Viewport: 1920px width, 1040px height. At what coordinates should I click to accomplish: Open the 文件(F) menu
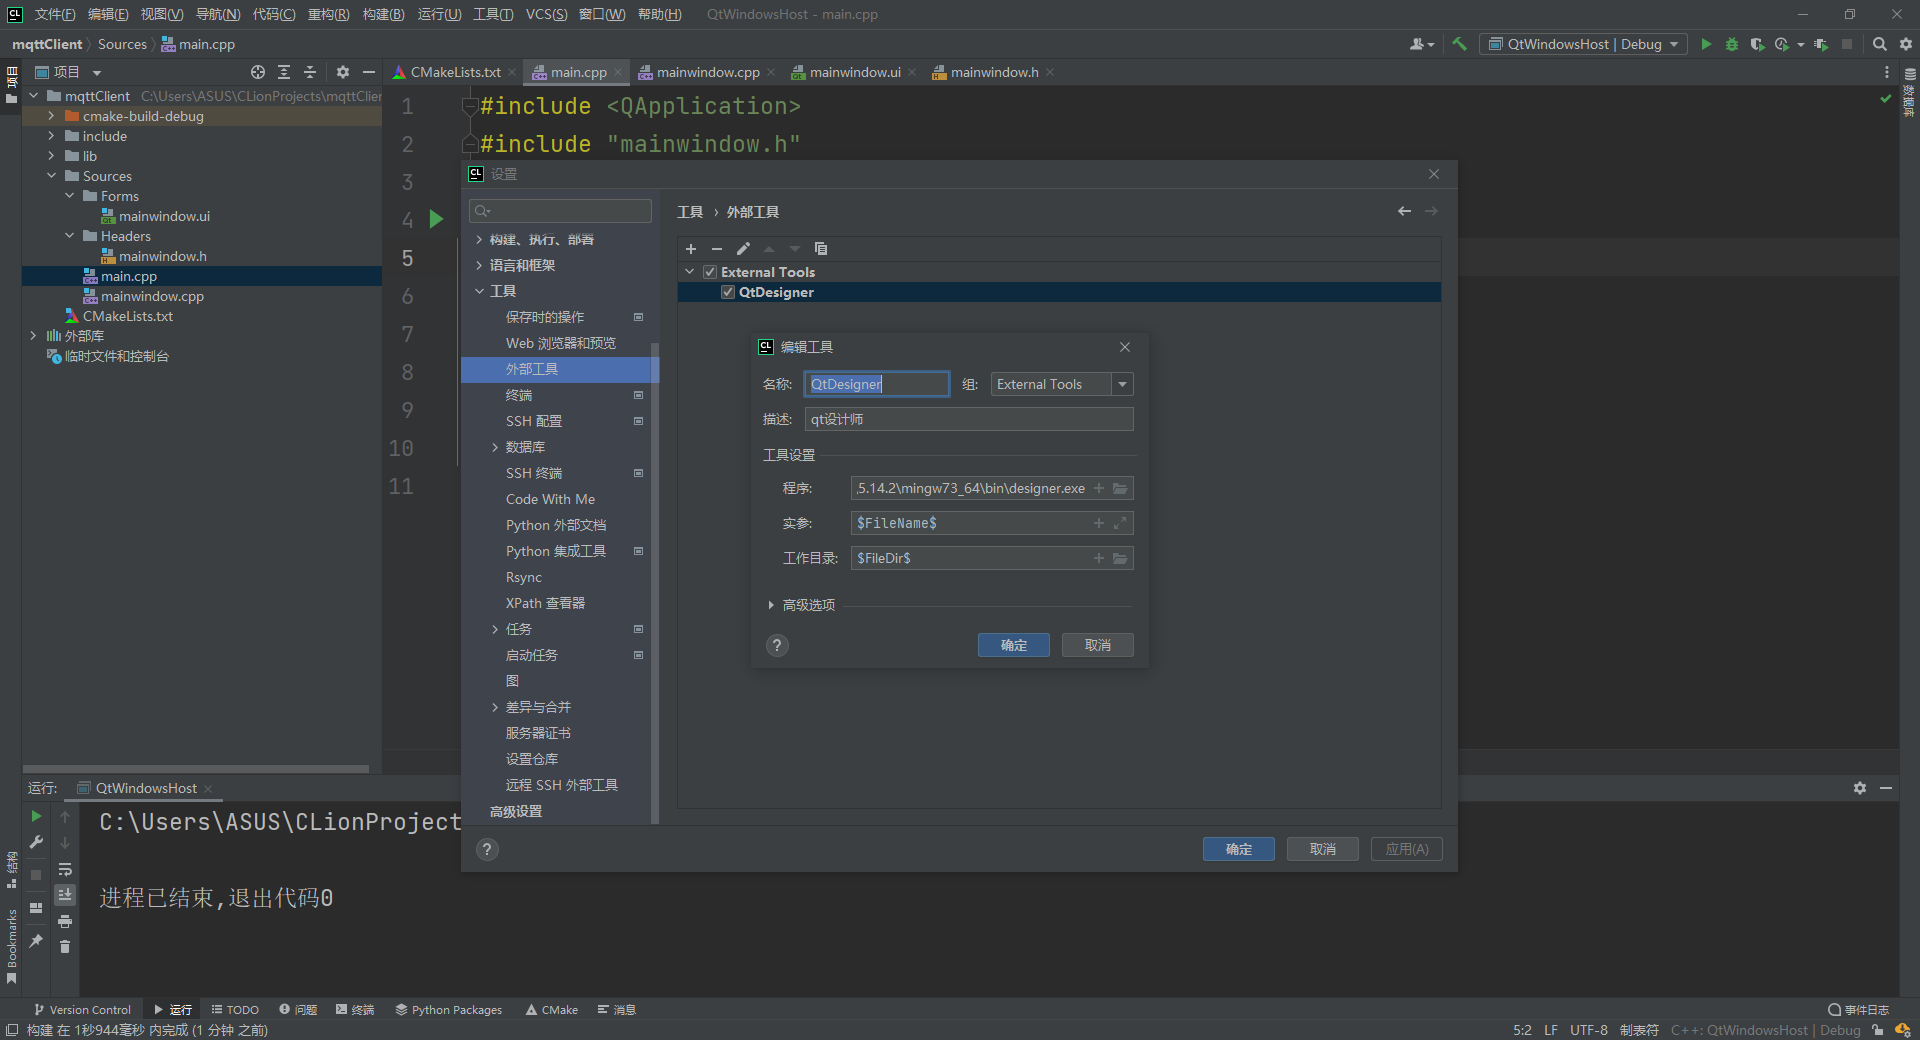[x=55, y=14]
